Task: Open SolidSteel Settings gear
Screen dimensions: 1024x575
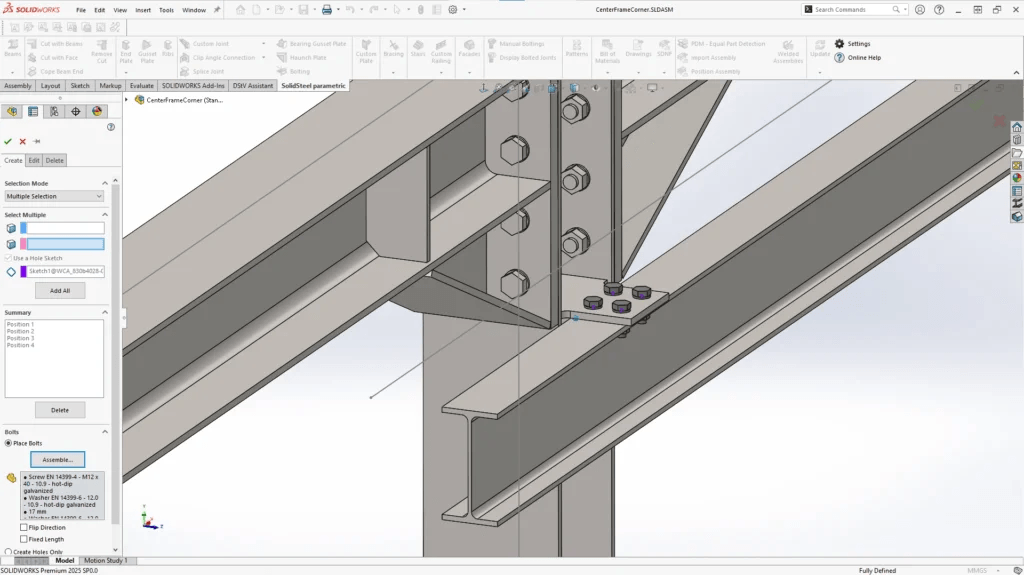Action: (x=840, y=44)
